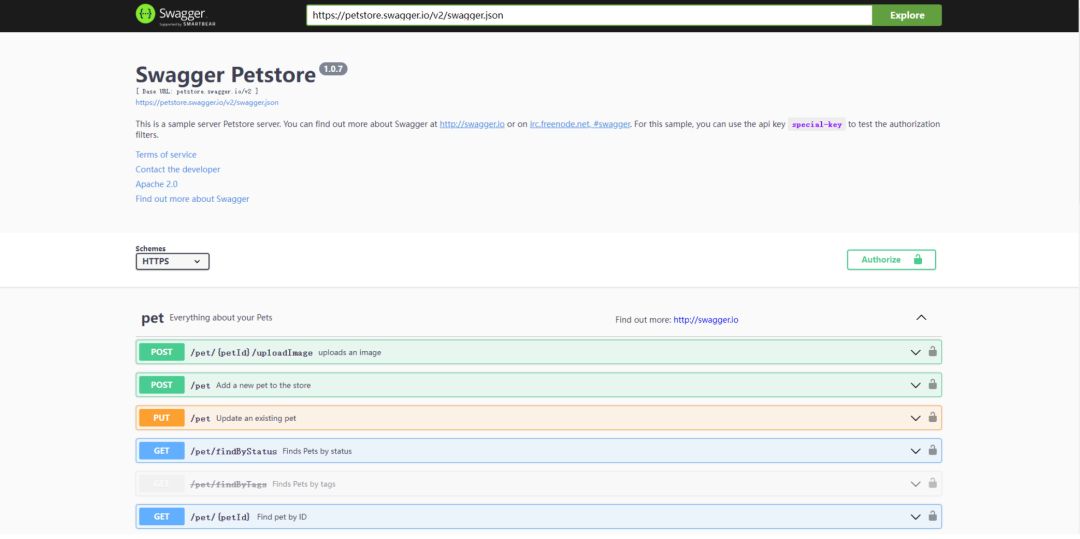Click lock icon on uploadImage POST row
This screenshot has height=539, width=1080.
[933, 352]
